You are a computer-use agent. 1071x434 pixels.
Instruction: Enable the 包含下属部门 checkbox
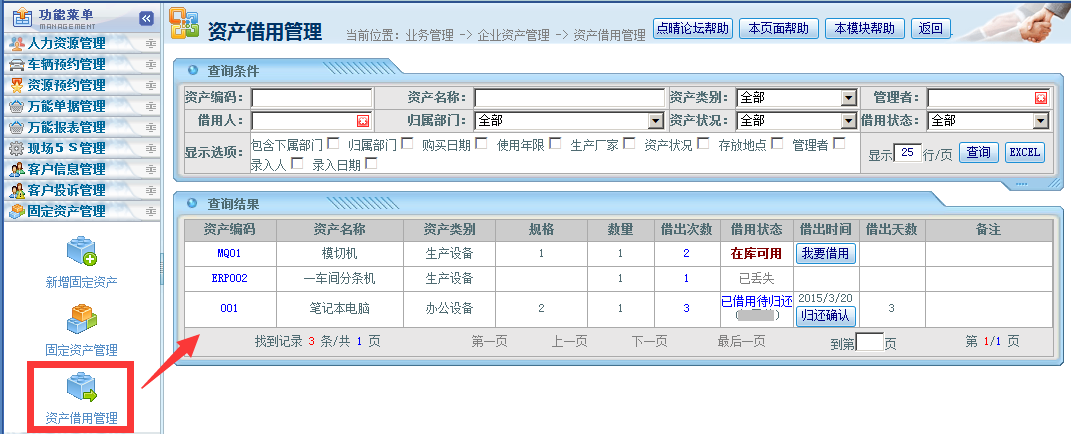[333, 144]
